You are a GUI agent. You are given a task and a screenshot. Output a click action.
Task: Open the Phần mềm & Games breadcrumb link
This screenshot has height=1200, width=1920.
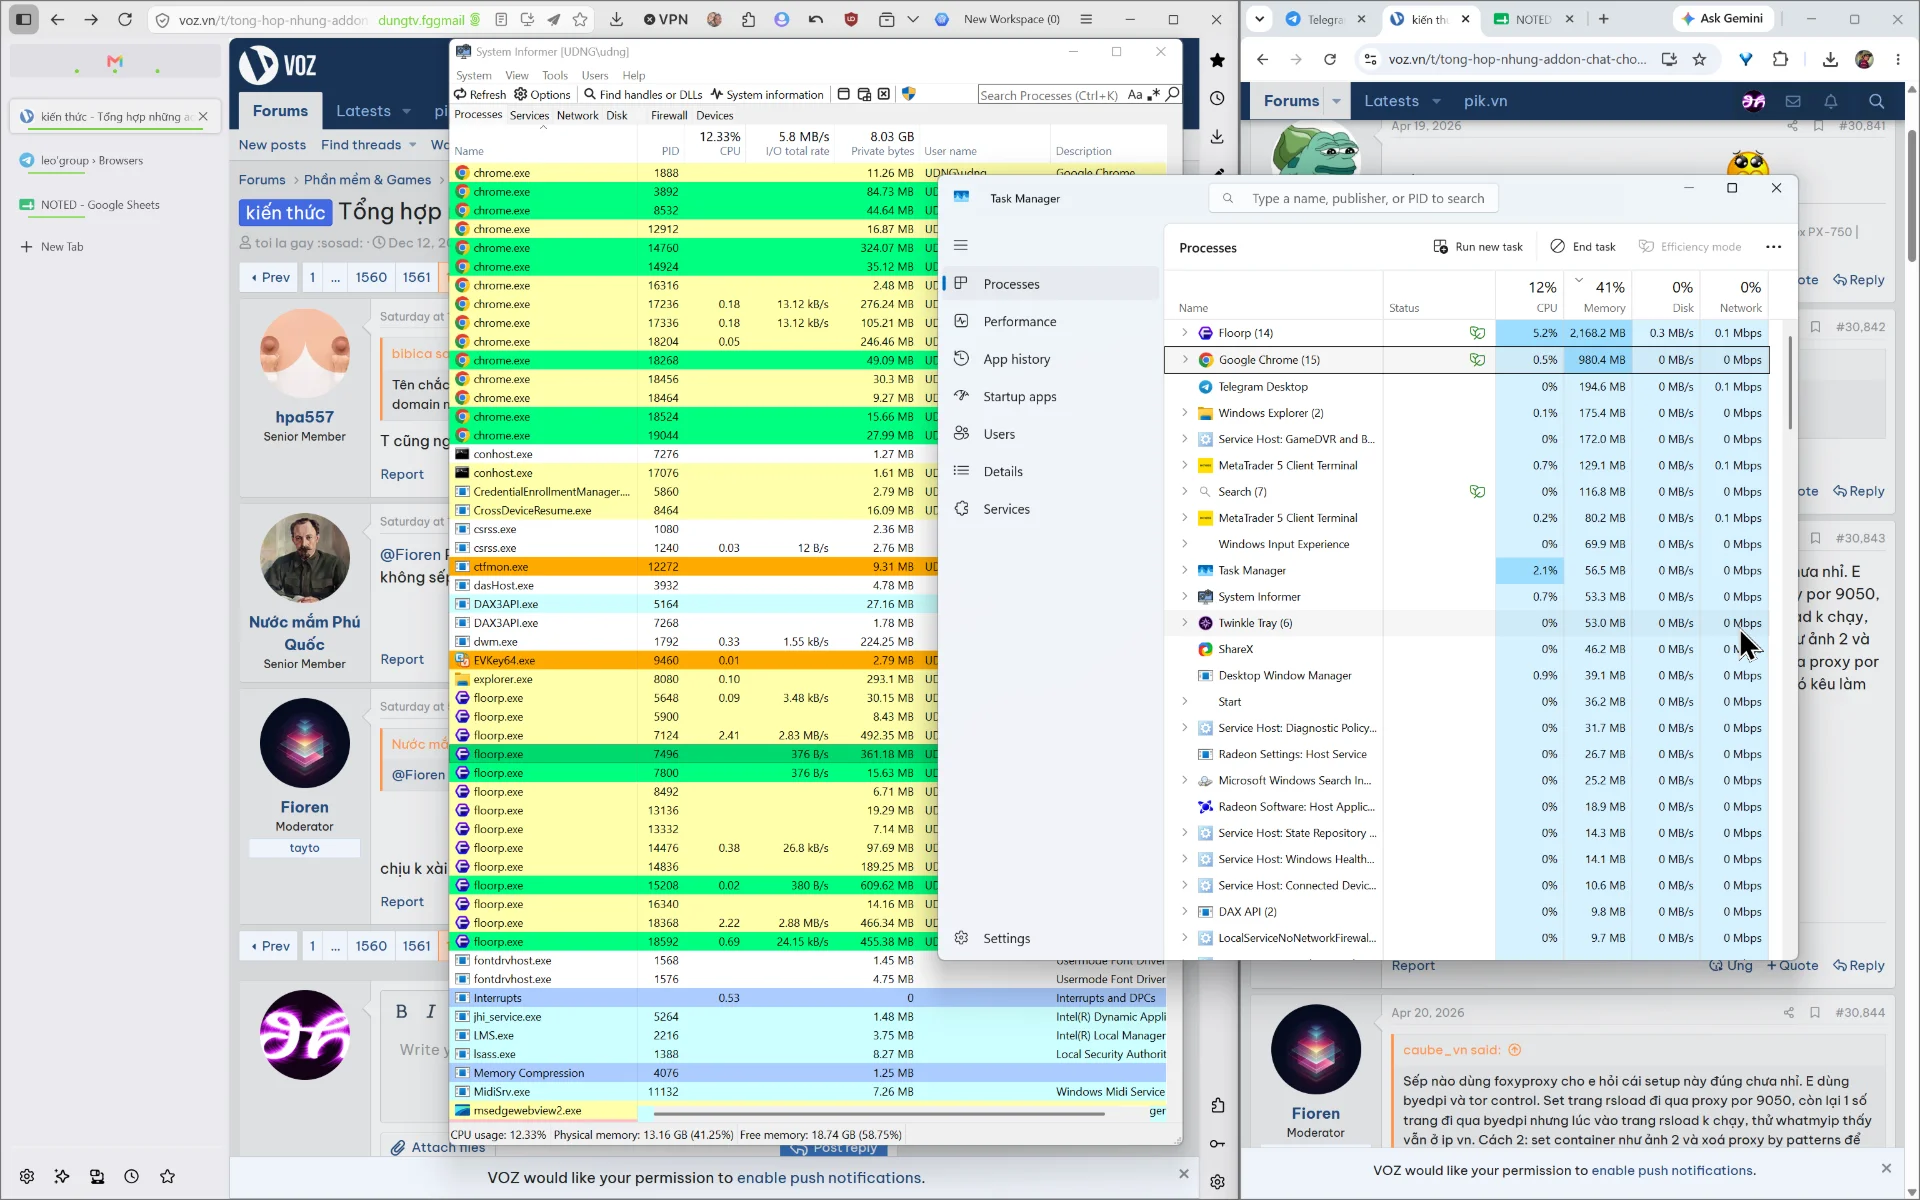pyautogui.click(x=367, y=180)
